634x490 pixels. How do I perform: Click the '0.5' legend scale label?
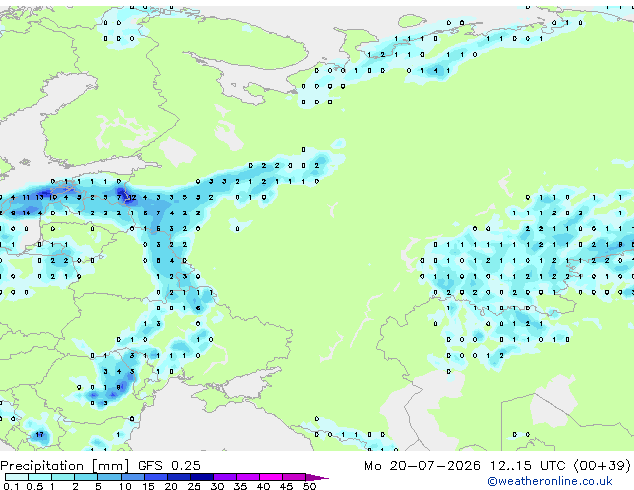(x=34, y=486)
